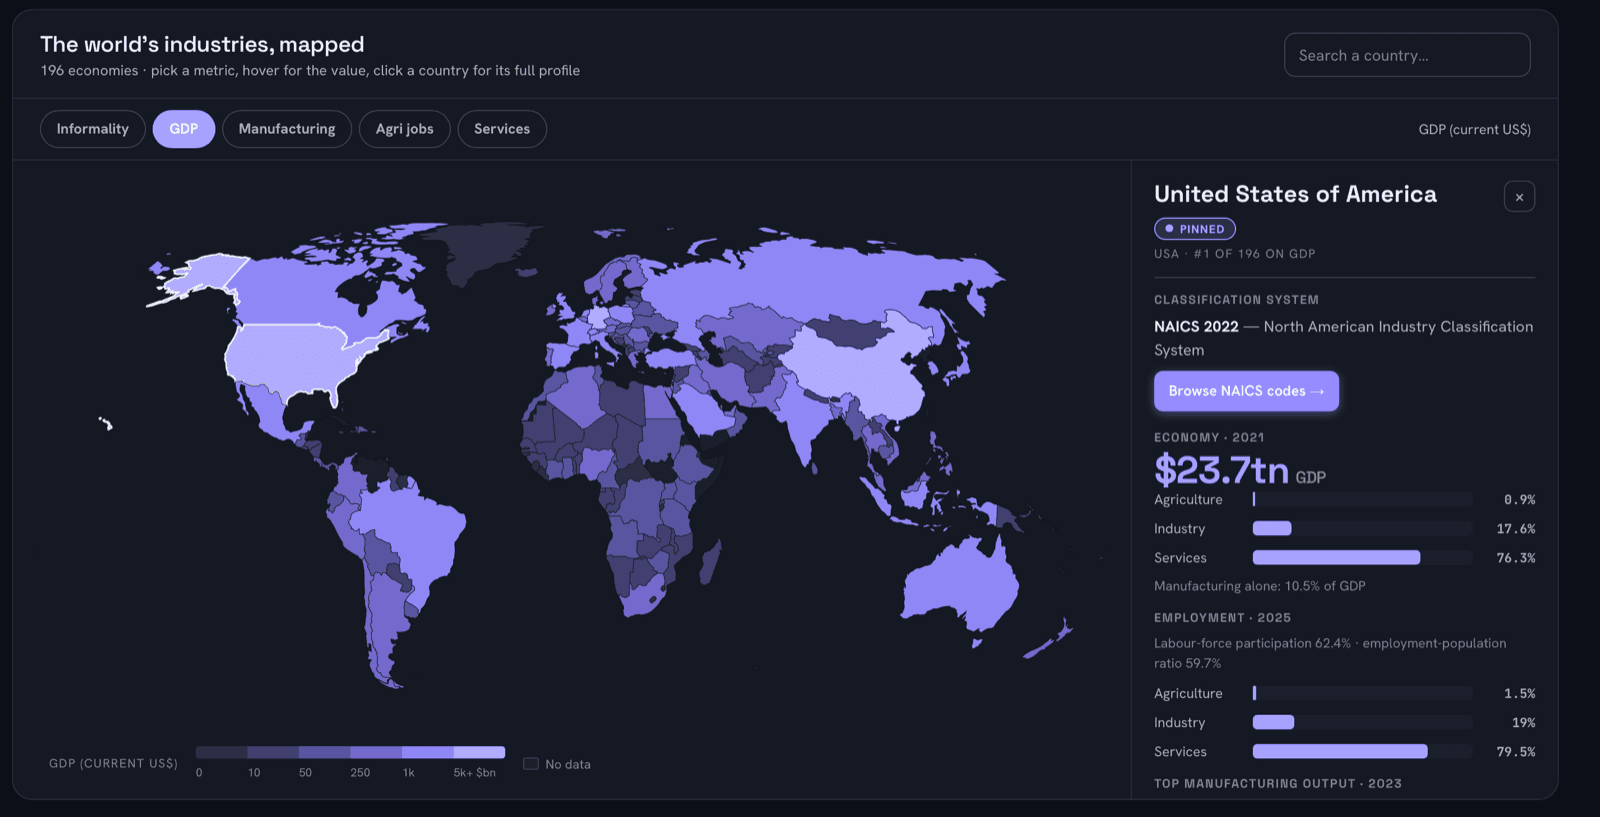Click the darkest 0–10 legend color segment
This screenshot has width=1600, height=817.
tap(222, 752)
